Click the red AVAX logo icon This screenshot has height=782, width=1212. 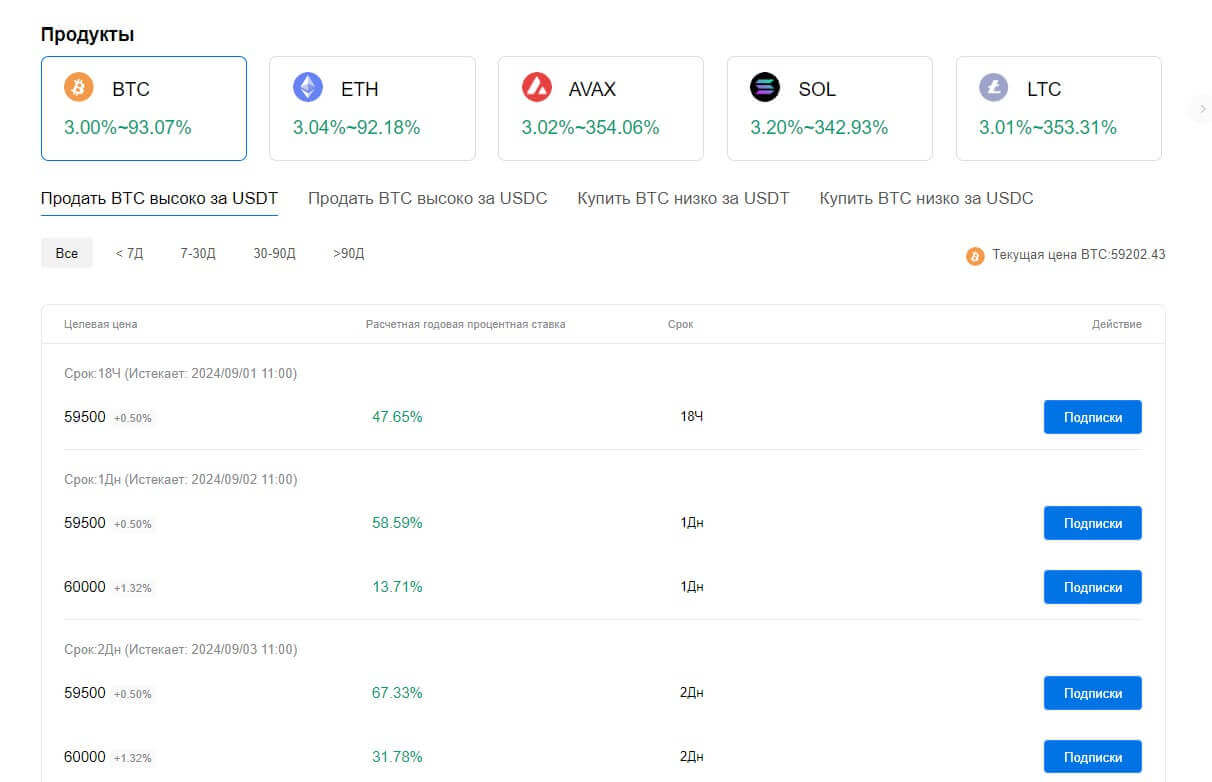click(x=537, y=88)
